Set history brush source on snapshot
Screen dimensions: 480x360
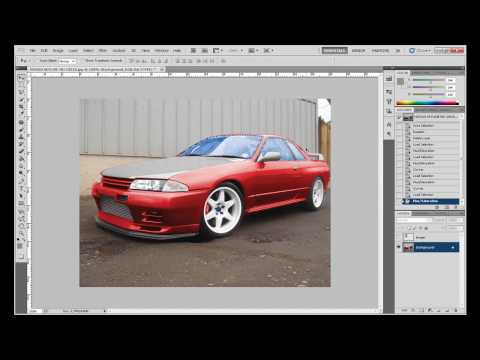(399, 117)
